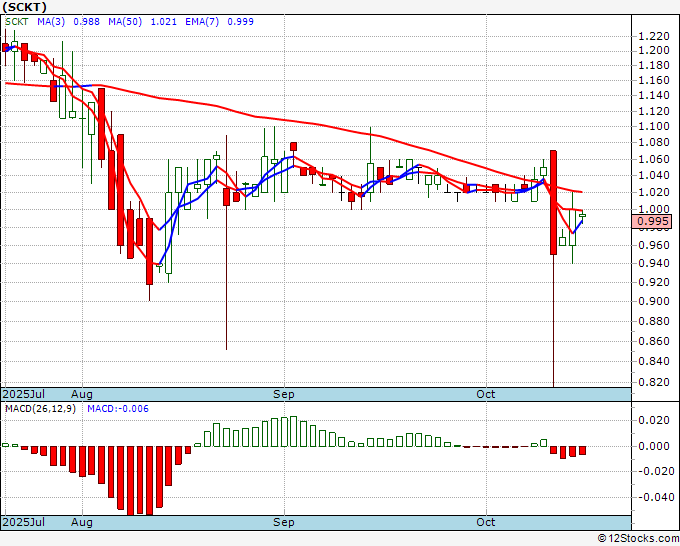Click the (SCKT) chart title
This screenshot has height=546, width=680.
tap(25, 7)
